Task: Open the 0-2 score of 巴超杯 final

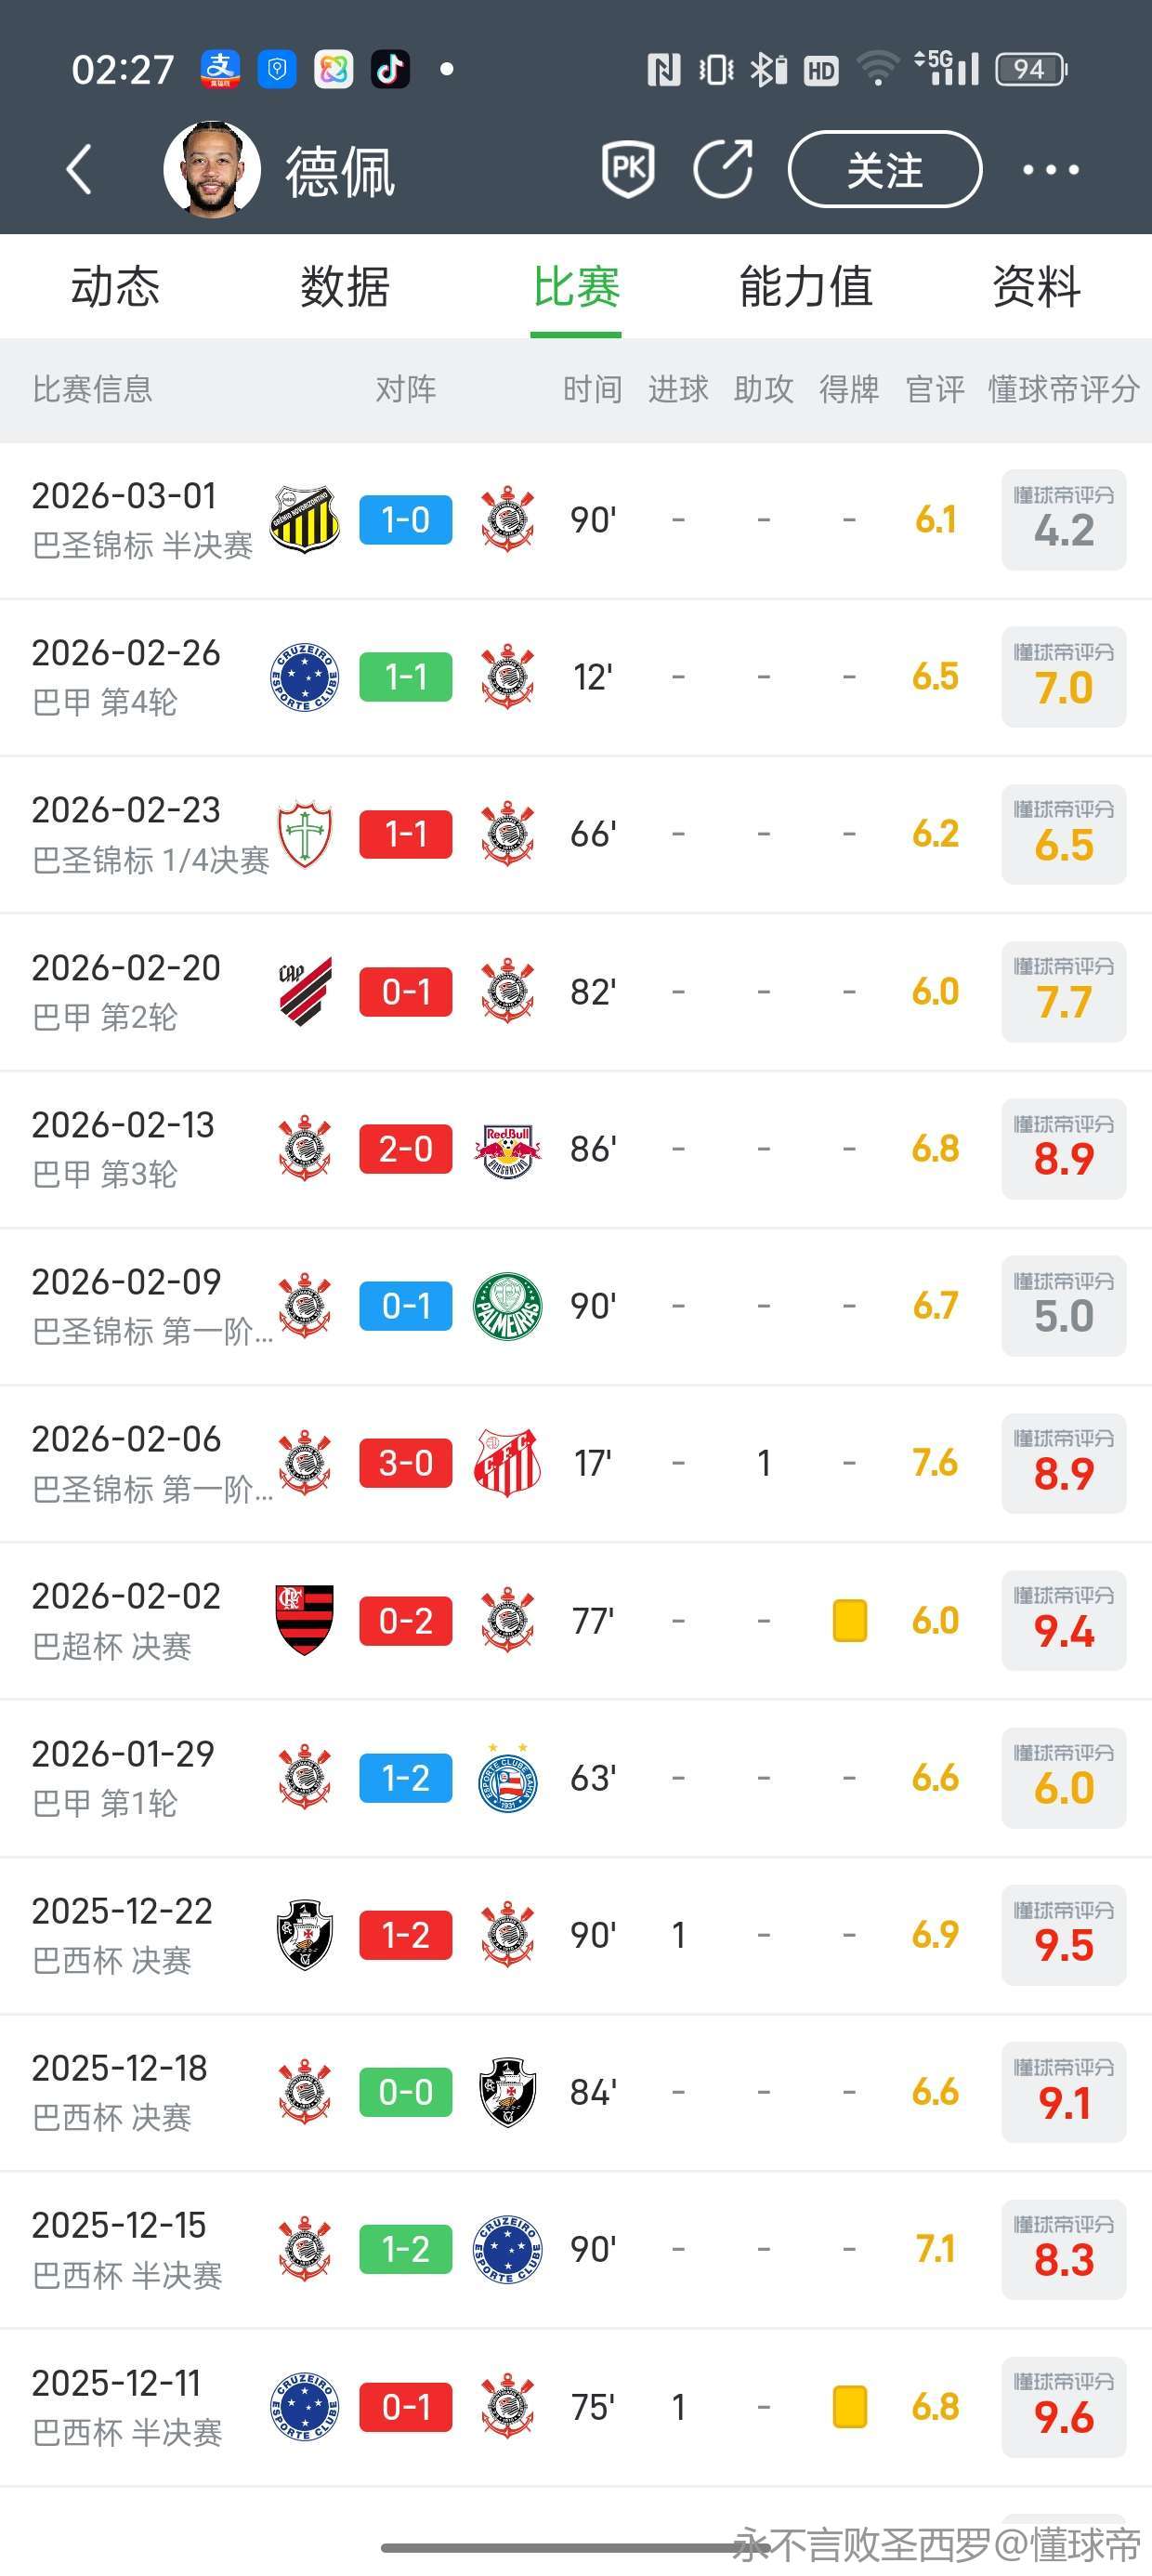Action: [x=405, y=1620]
